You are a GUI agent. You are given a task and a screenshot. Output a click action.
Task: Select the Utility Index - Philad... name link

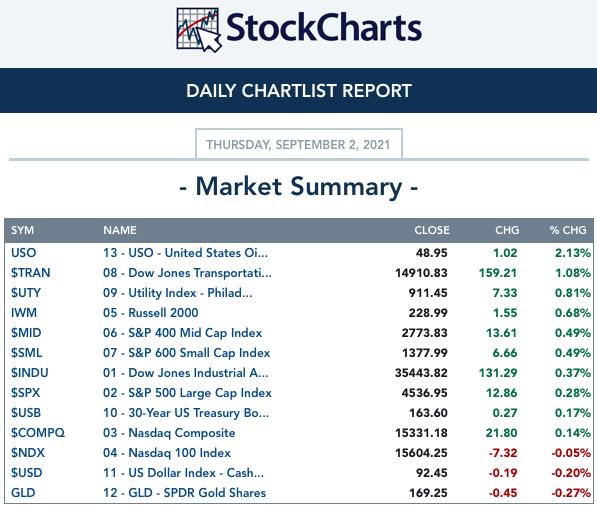coord(177,293)
